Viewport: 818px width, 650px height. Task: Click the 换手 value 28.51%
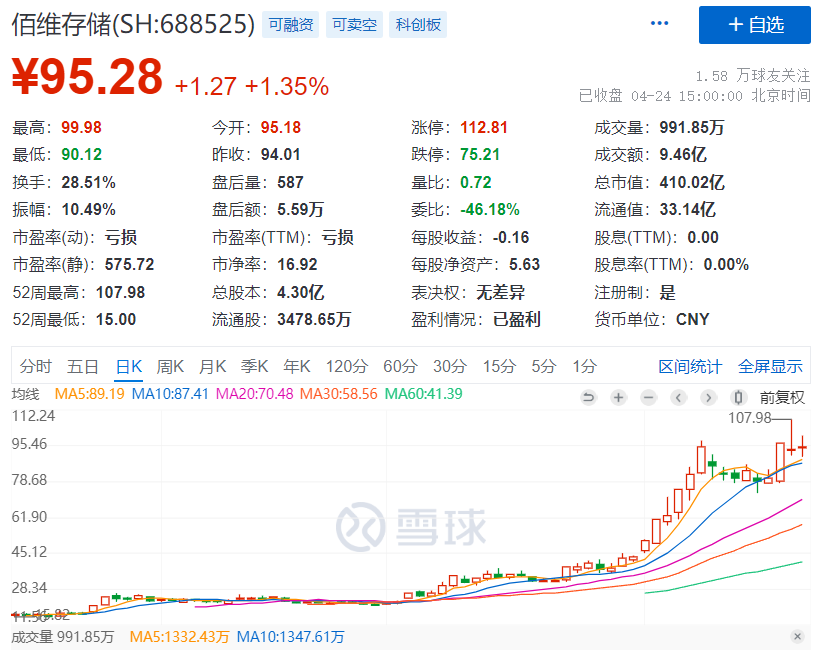click(88, 183)
